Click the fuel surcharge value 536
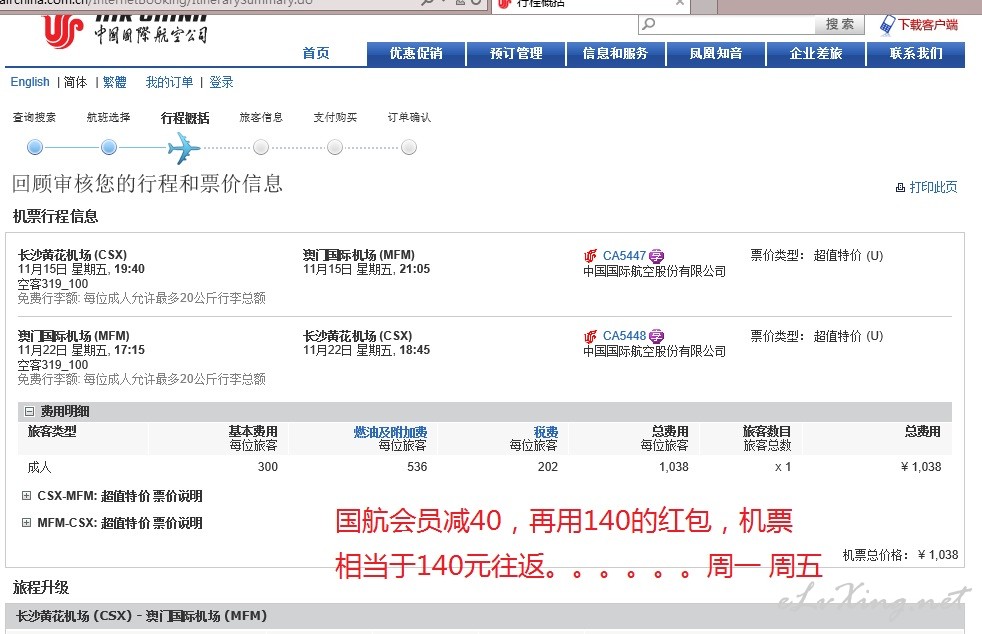 [x=417, y=467]
